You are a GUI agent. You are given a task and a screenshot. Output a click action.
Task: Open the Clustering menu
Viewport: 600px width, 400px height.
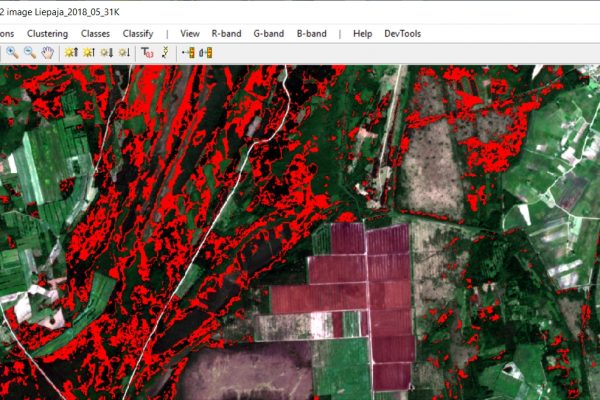tap(47, 33)
